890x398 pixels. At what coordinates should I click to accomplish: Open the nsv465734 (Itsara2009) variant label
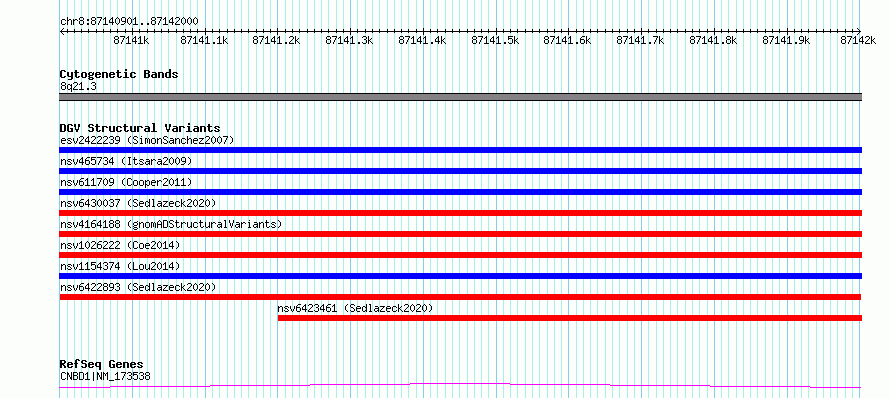coord(126,161)
